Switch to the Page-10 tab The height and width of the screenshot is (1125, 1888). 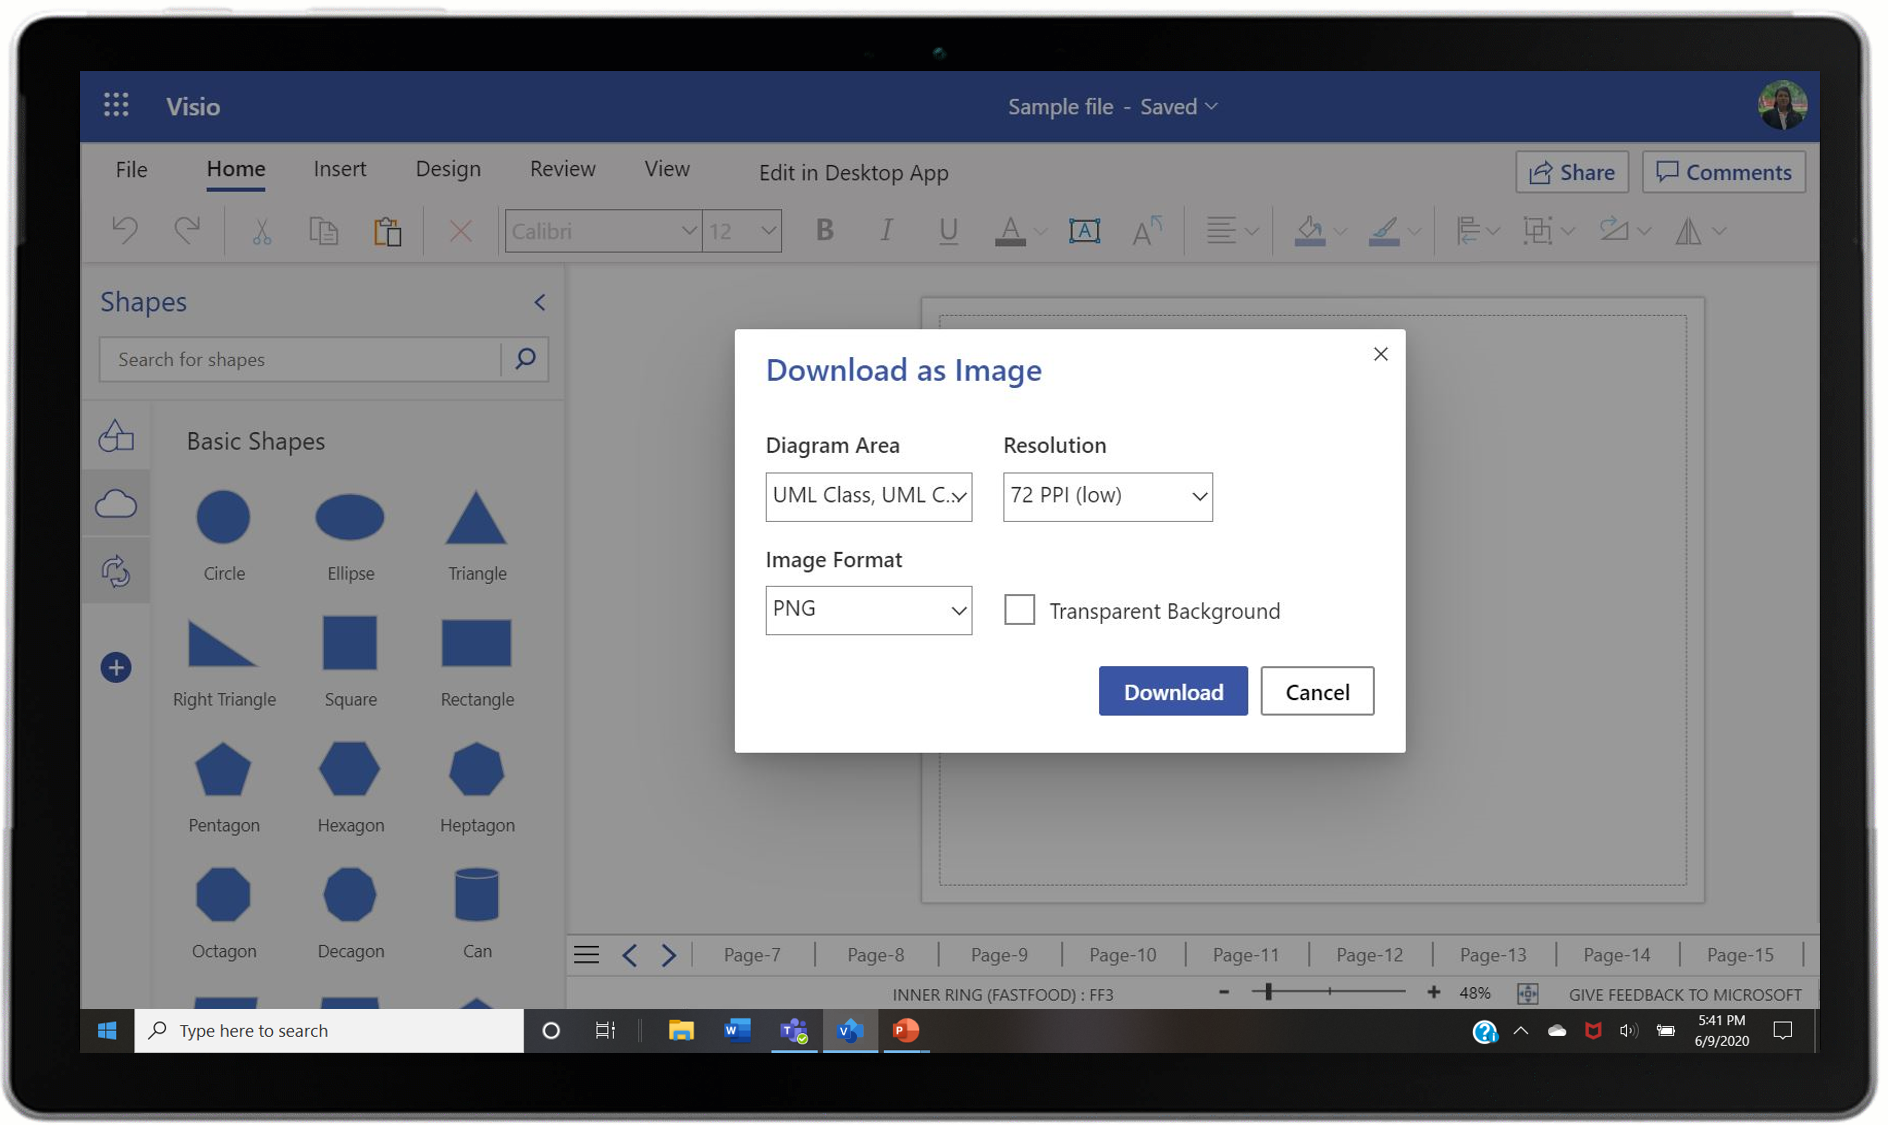point(1121,954)
